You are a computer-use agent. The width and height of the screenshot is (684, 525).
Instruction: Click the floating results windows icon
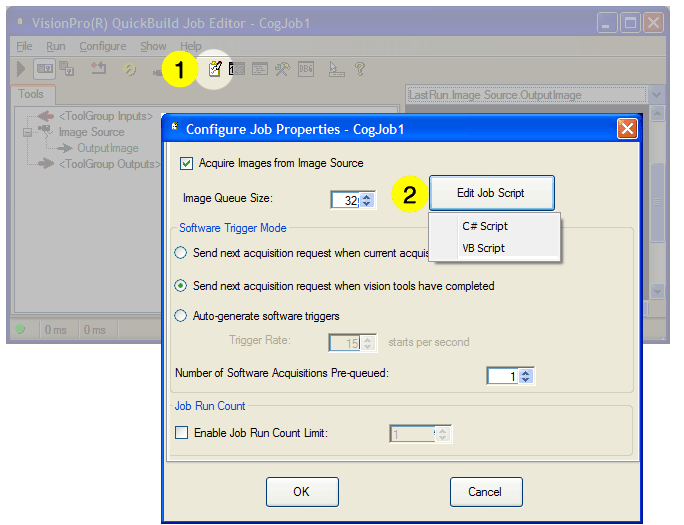point(67,68)
